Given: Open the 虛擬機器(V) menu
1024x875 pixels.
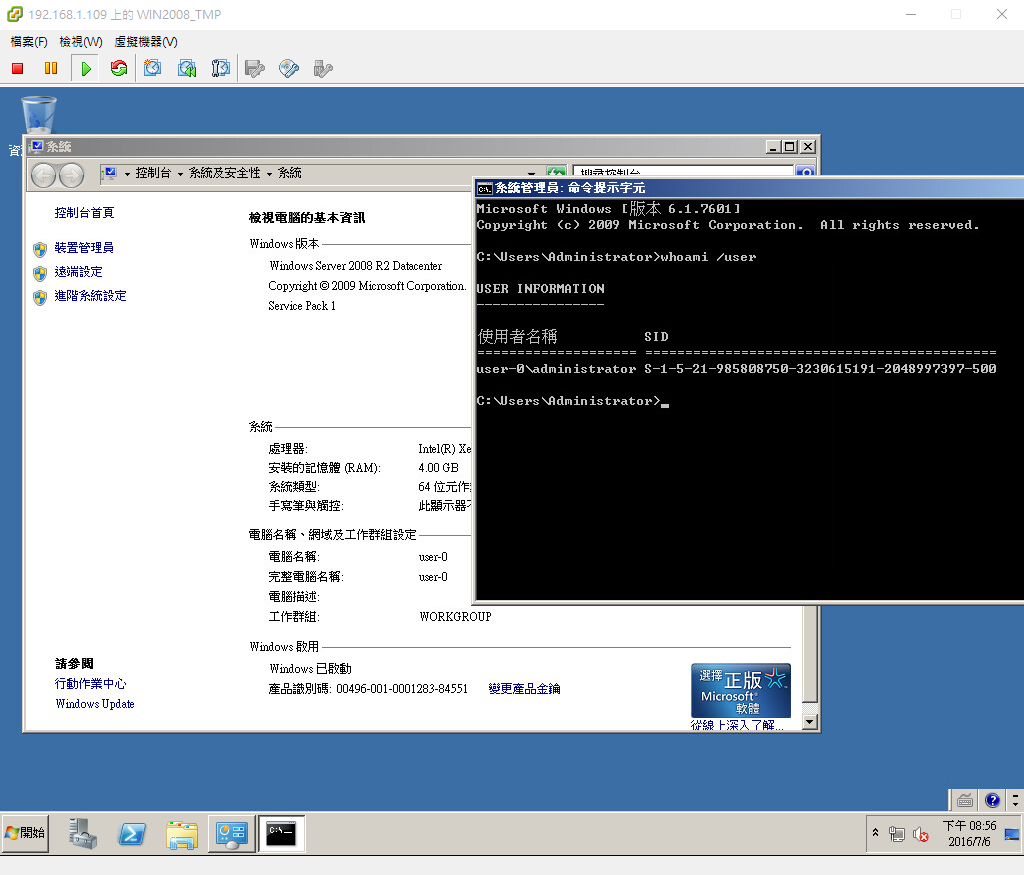Looking at the screenshot, I should [146, 42].
